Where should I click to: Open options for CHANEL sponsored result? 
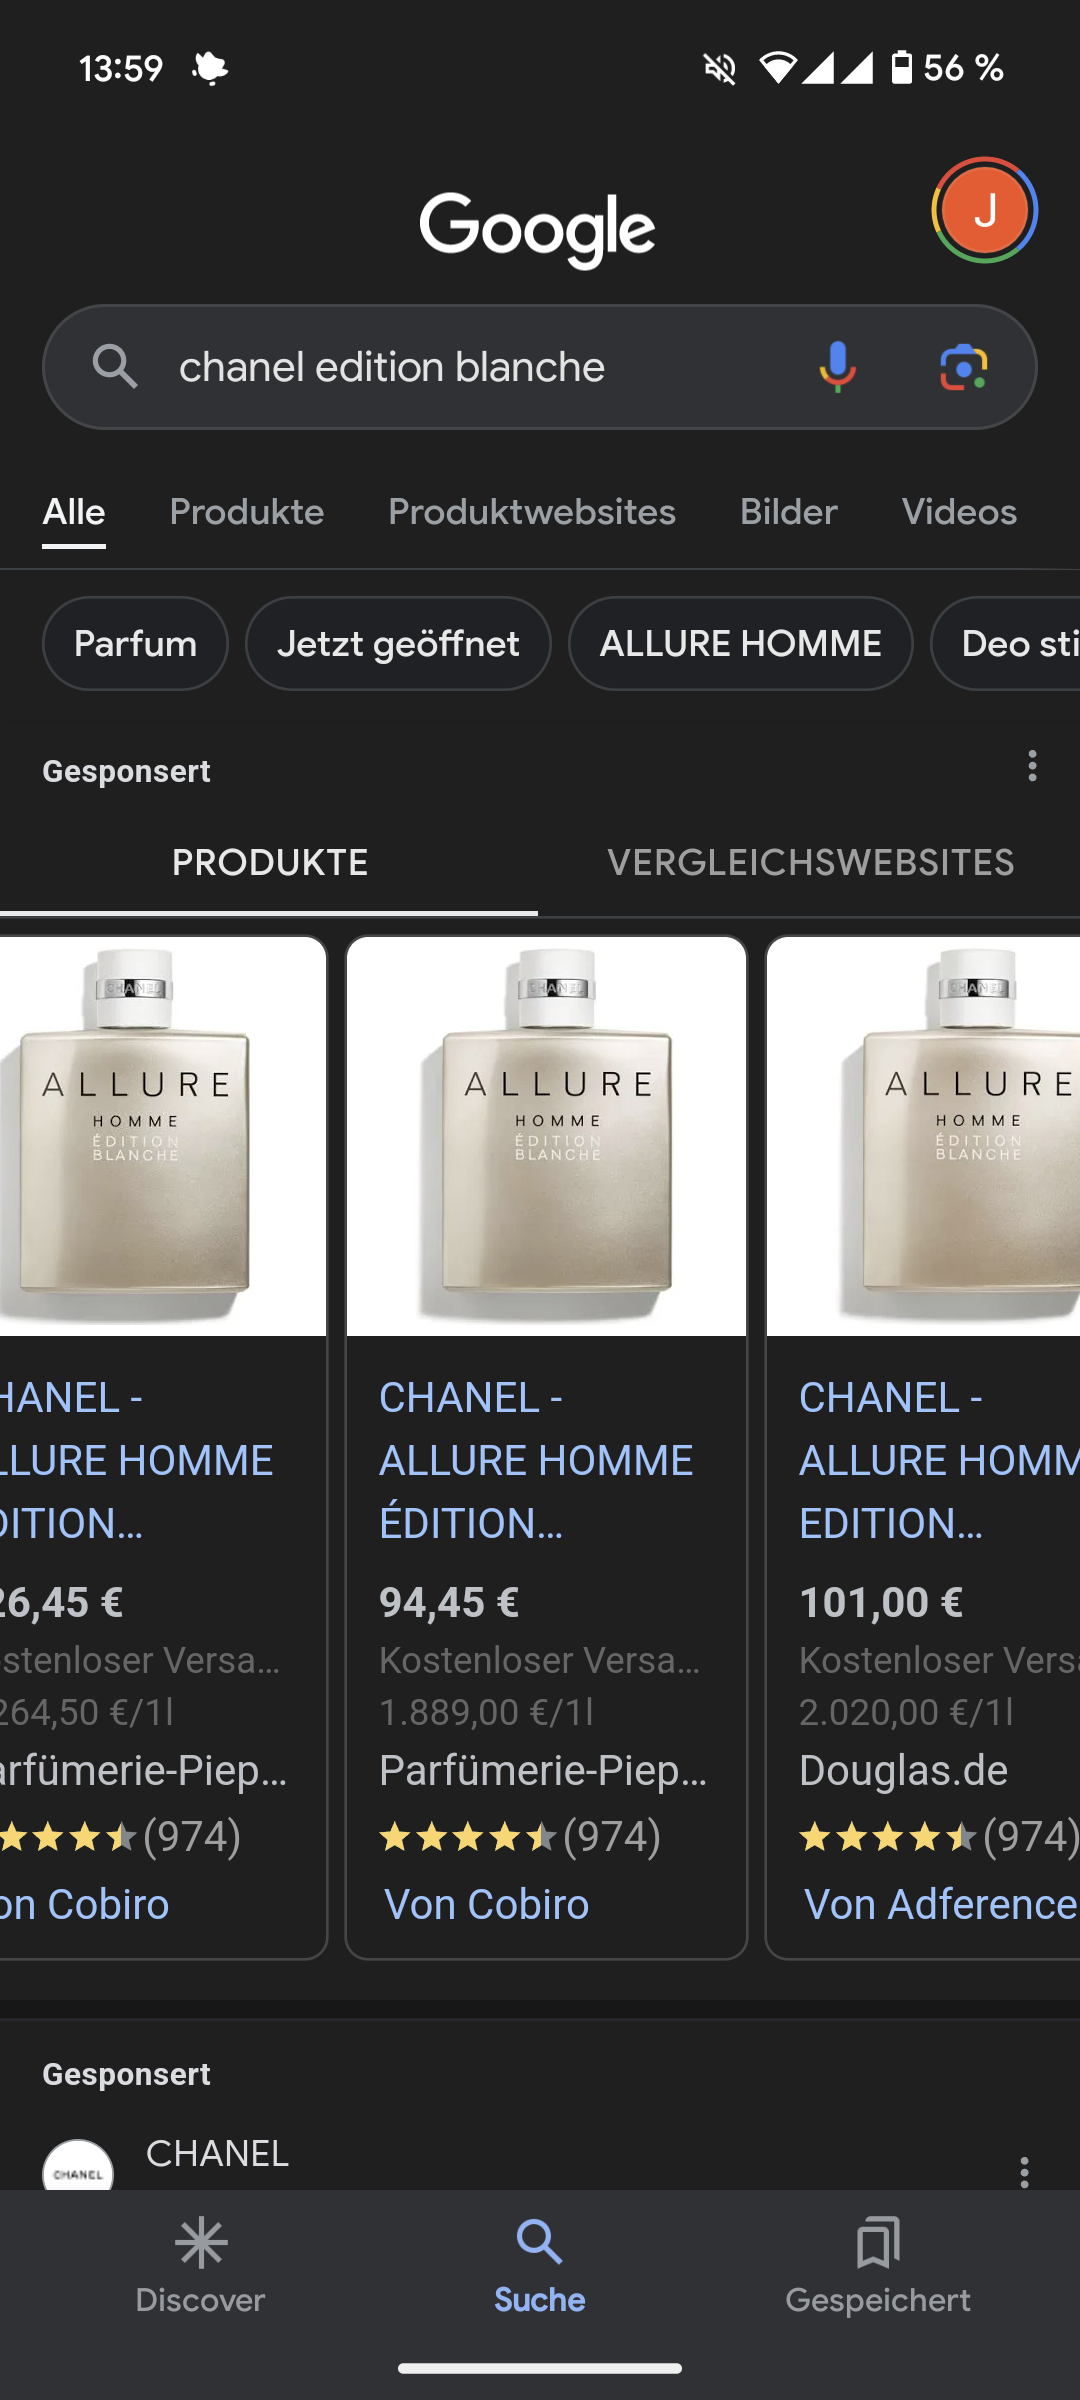point(1024,2171)
